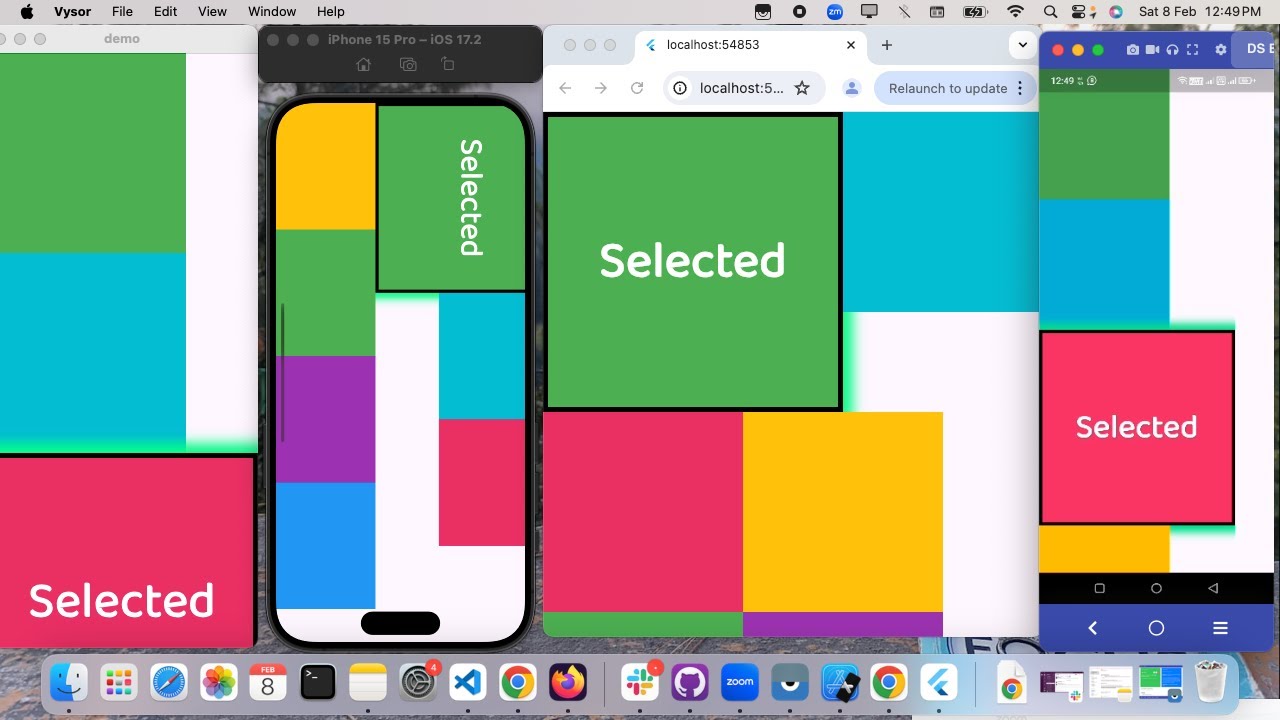Rotate the iPhone simulator device icon
Screen dimensions: 1280x720
tap(447, 64)
